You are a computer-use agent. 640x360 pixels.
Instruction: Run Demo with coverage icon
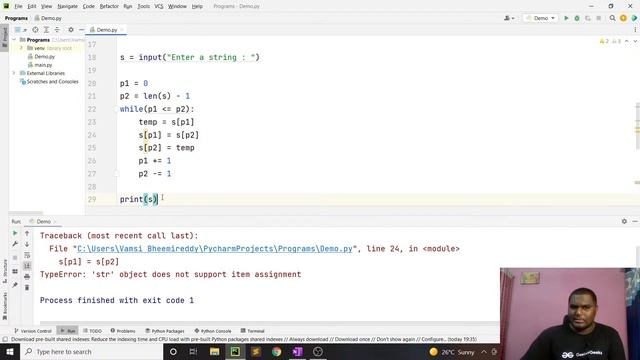pos(588,18)
